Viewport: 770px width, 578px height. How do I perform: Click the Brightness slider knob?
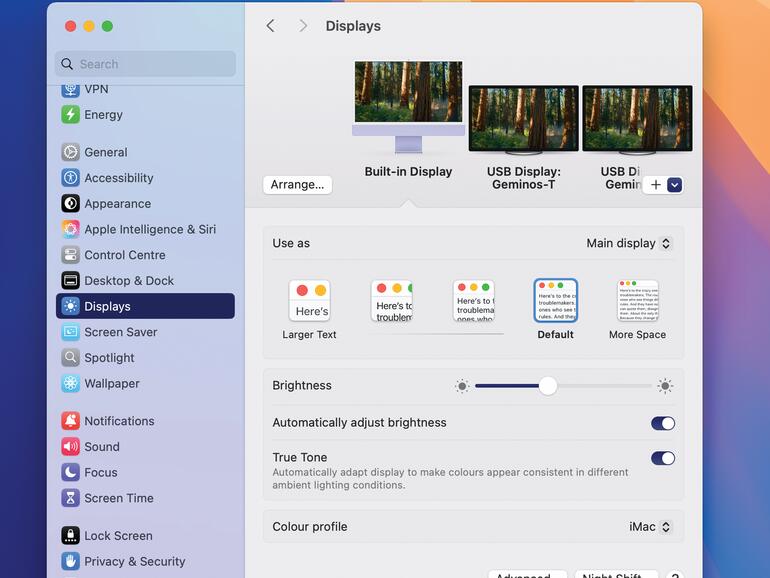pyautogui.click(x=547, y=386)
